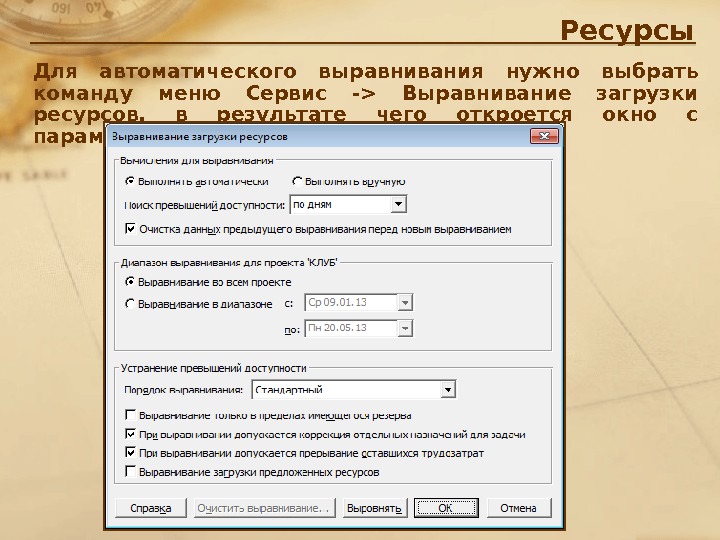
Task: Click the 'Диапазон выравнивания для проекта' group label
Action: [229, 263]
